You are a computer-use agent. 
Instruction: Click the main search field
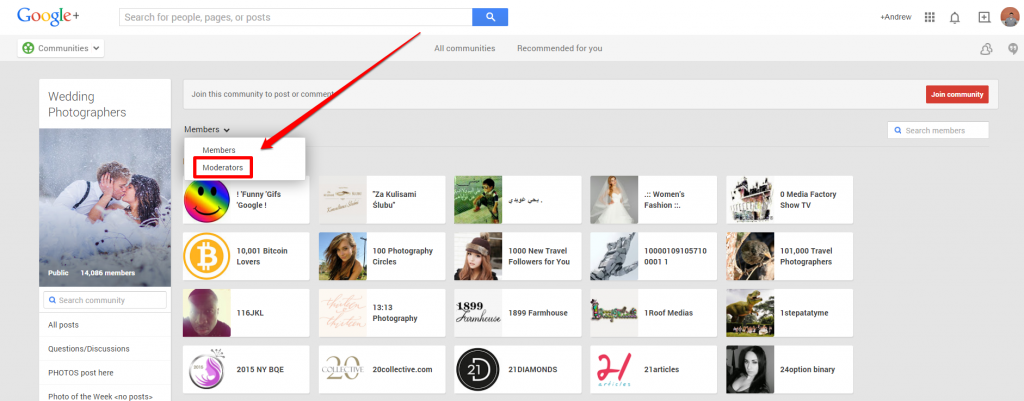click(x=296, y=17)
